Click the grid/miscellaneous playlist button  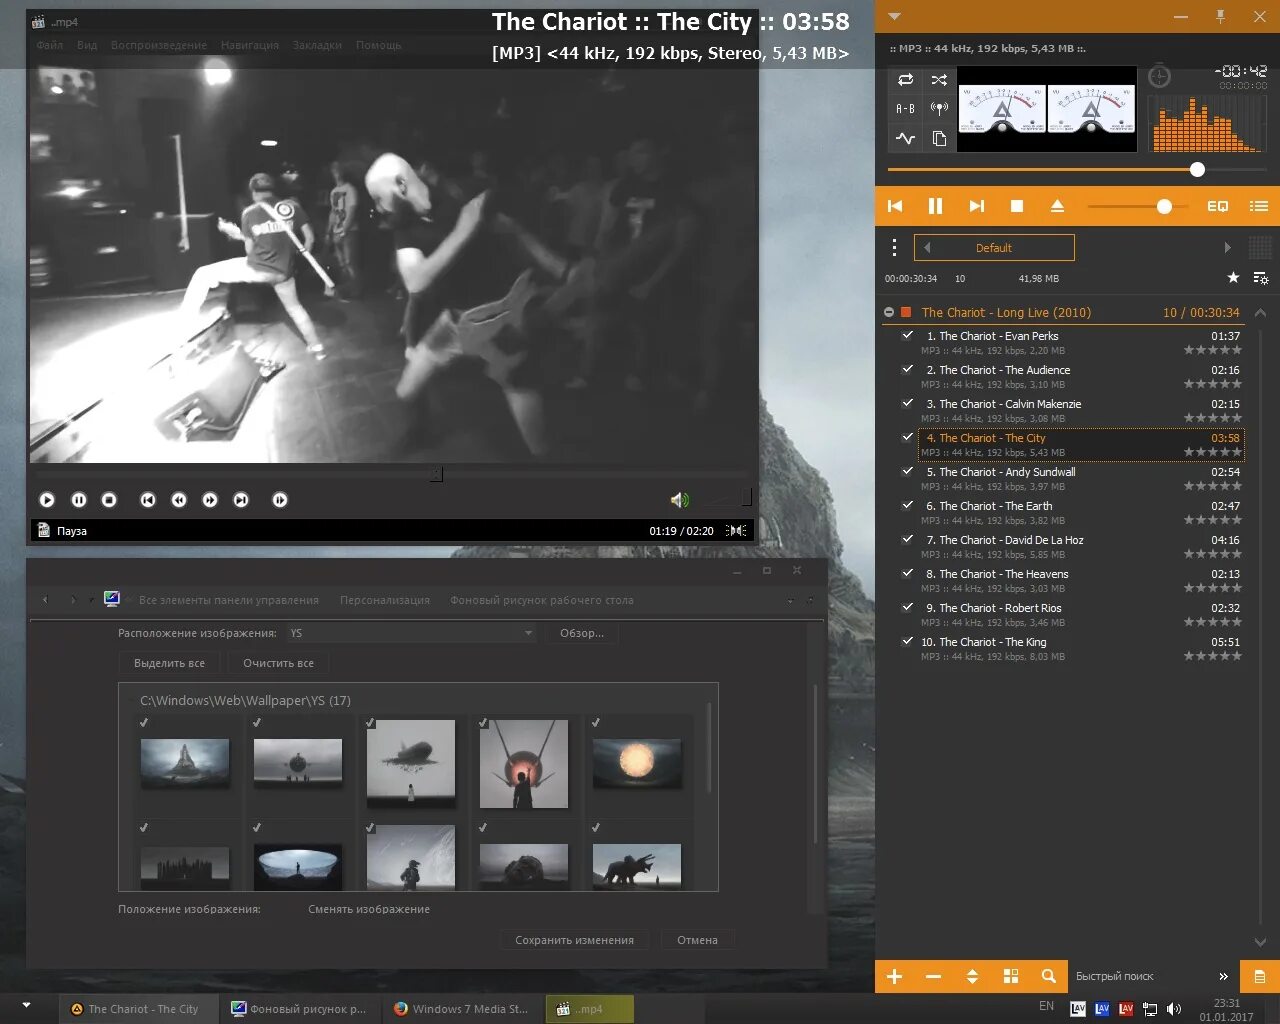point(1011,976)
